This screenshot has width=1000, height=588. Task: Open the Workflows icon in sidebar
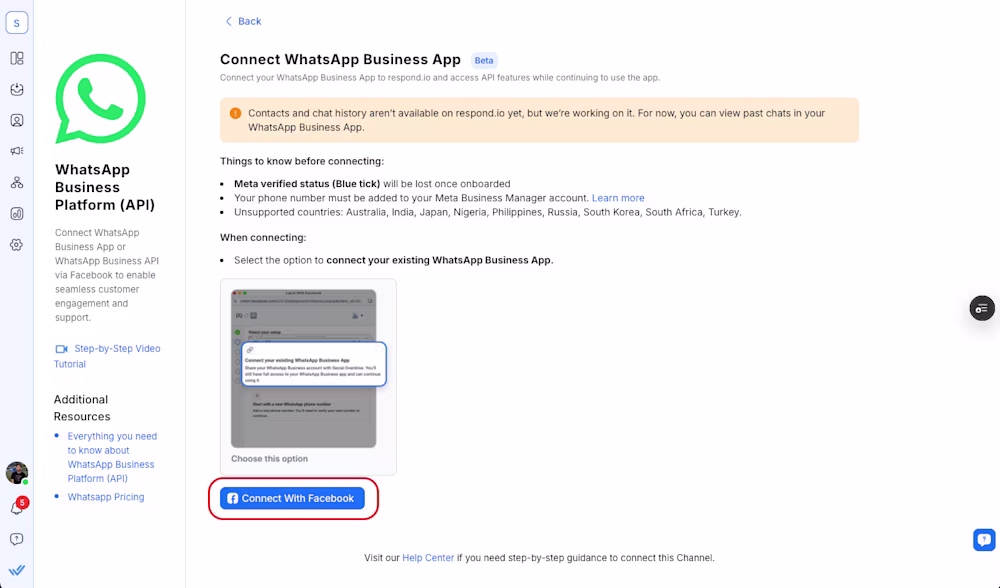(x=17, y=182)
